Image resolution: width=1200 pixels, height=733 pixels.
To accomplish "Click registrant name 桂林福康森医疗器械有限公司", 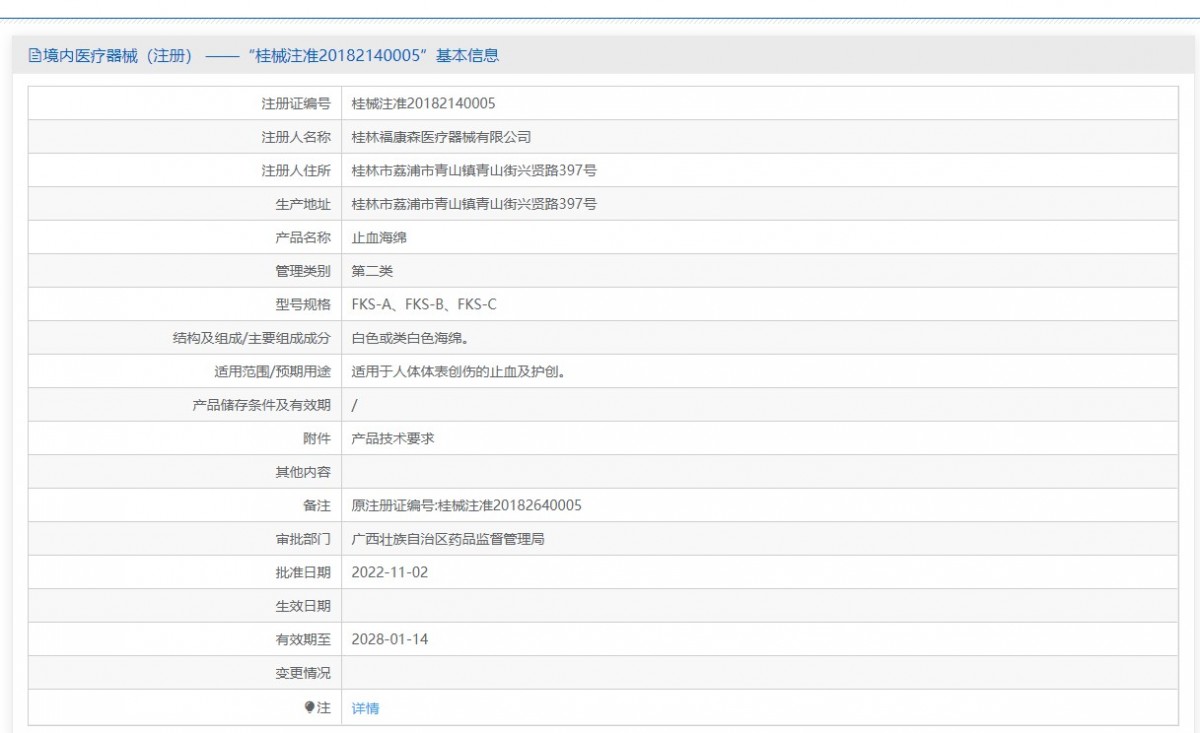I will tap(441, 137).
